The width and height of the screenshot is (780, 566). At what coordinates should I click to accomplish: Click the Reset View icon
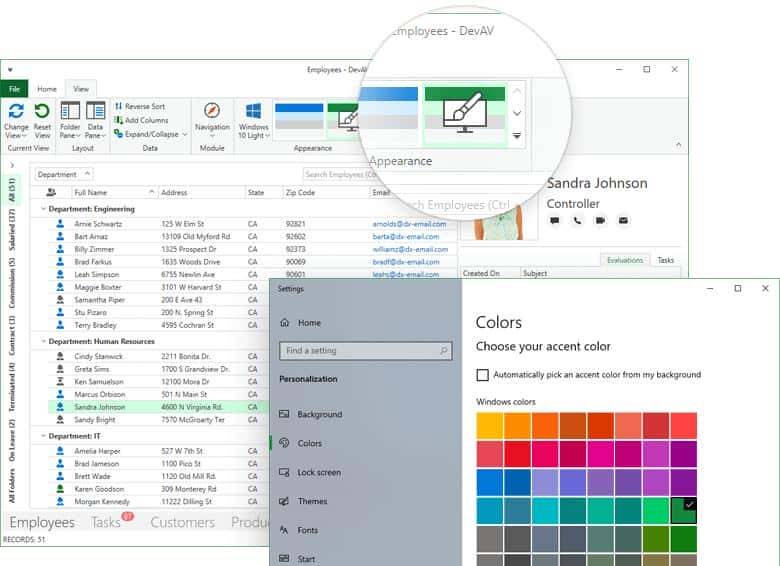pyautogui.click(x=42, y=110)
